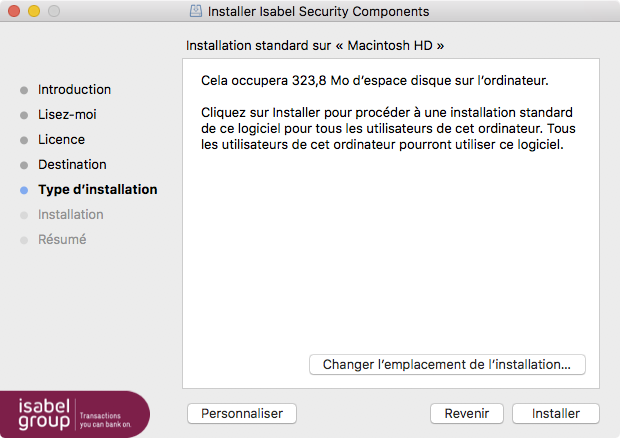The height and width of the screenshot is (438, 620).
Task: Click the bullet beside Licence step
Action: (x=24, y=140)
